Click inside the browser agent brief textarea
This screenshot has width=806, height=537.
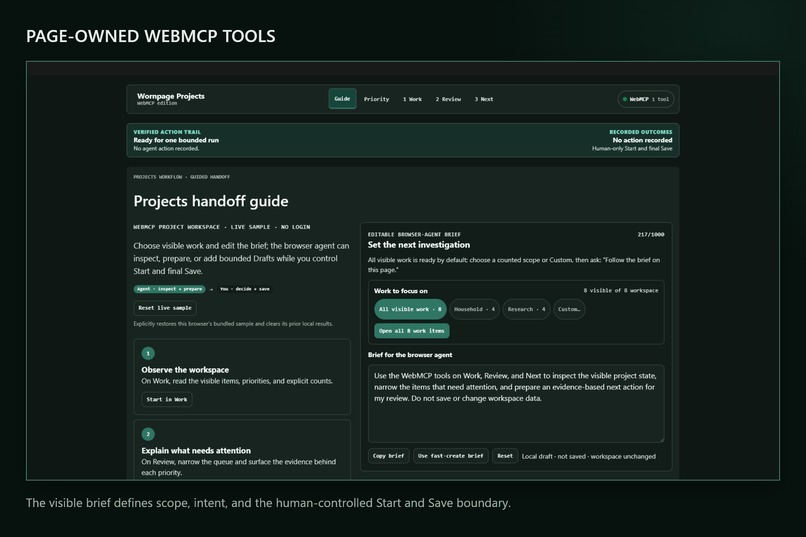(x=516, y=403)
